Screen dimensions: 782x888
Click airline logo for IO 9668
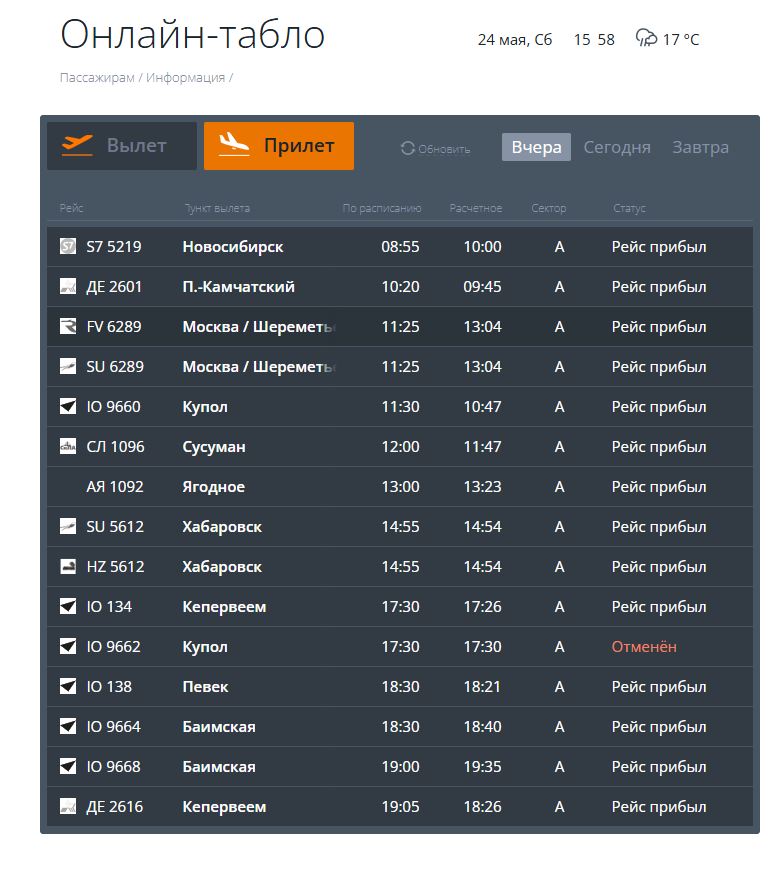pos(68,766)
